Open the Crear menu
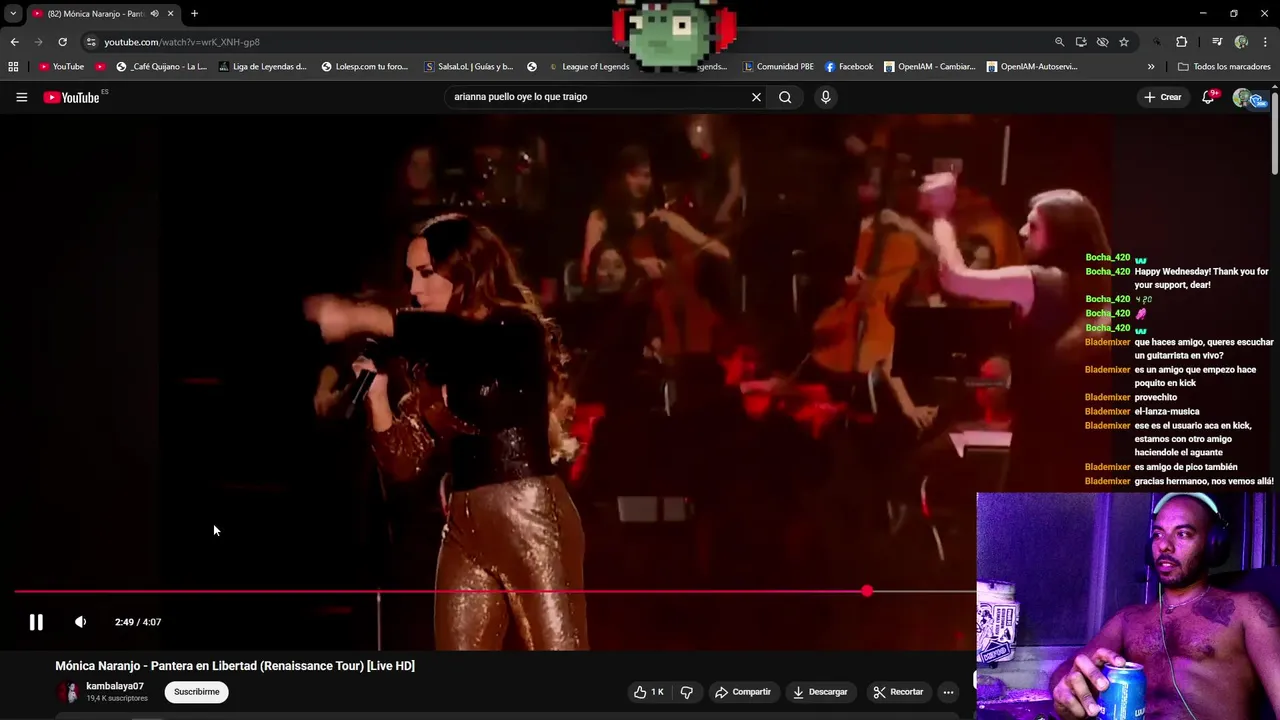 pos(1163,97)
